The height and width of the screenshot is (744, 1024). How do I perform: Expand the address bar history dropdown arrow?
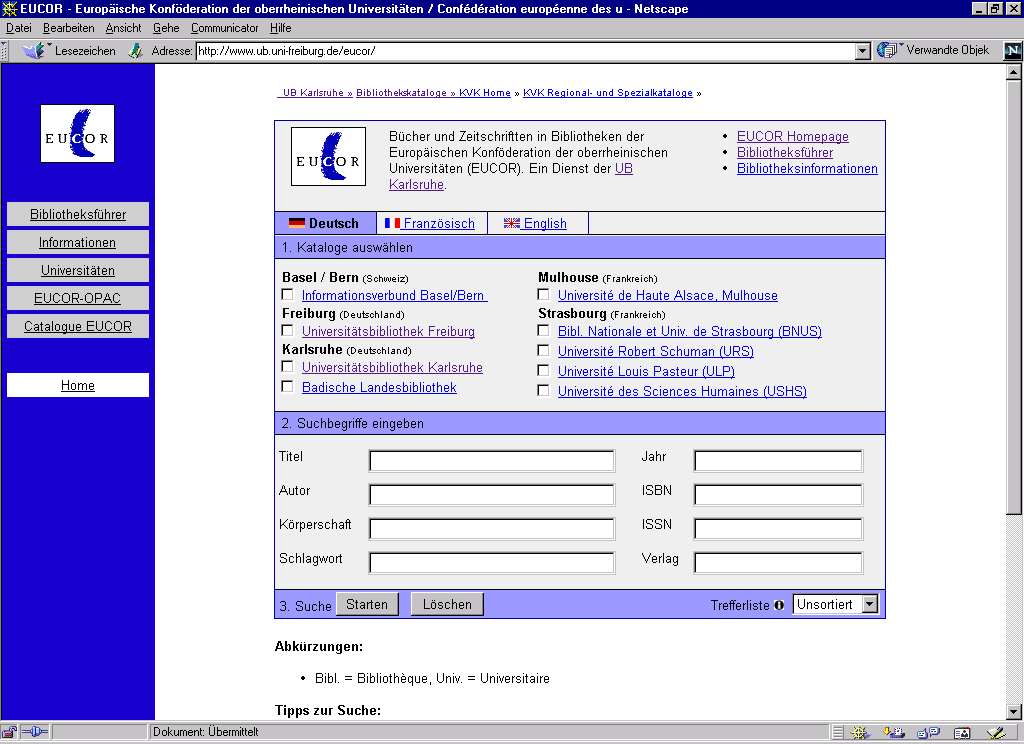(863, 51)
